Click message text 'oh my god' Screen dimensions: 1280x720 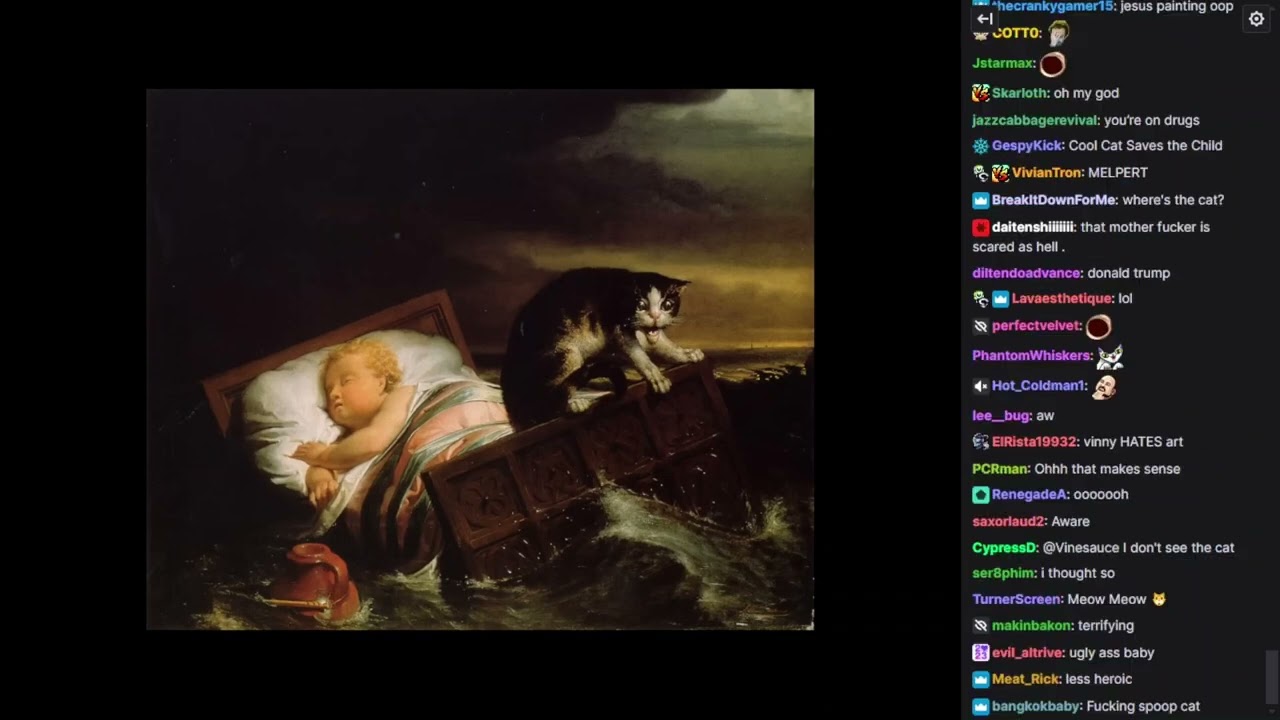(x=1086, y=93)
